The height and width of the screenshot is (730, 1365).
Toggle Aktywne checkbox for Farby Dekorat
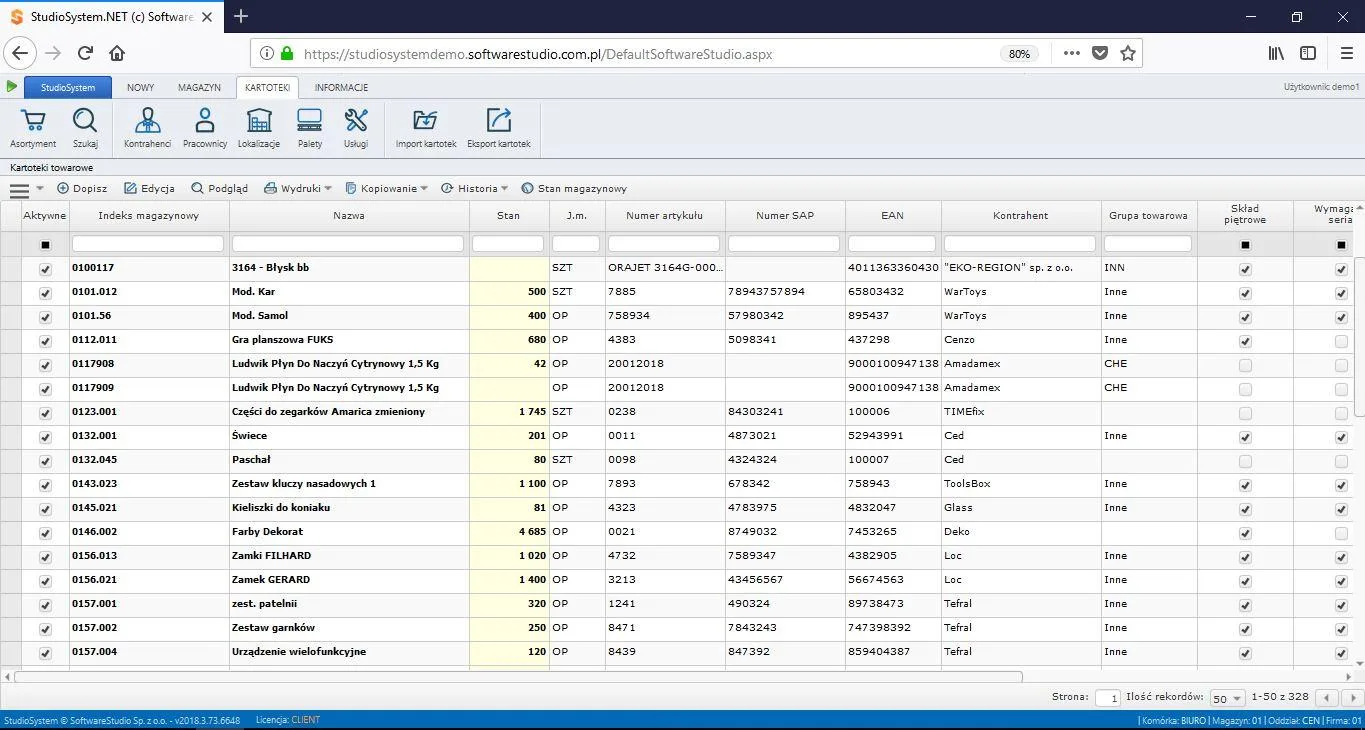45,533
